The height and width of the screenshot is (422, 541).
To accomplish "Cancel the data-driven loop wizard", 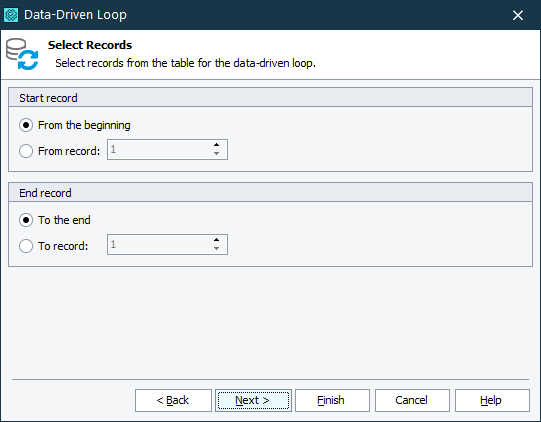I will pyautogui.click(x=412, y=400).
